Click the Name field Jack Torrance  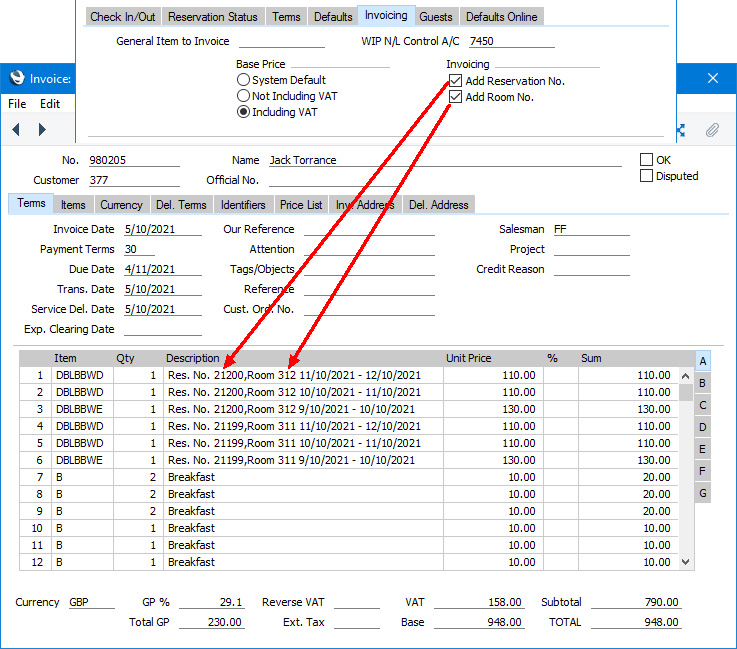(x=445, y=160)
